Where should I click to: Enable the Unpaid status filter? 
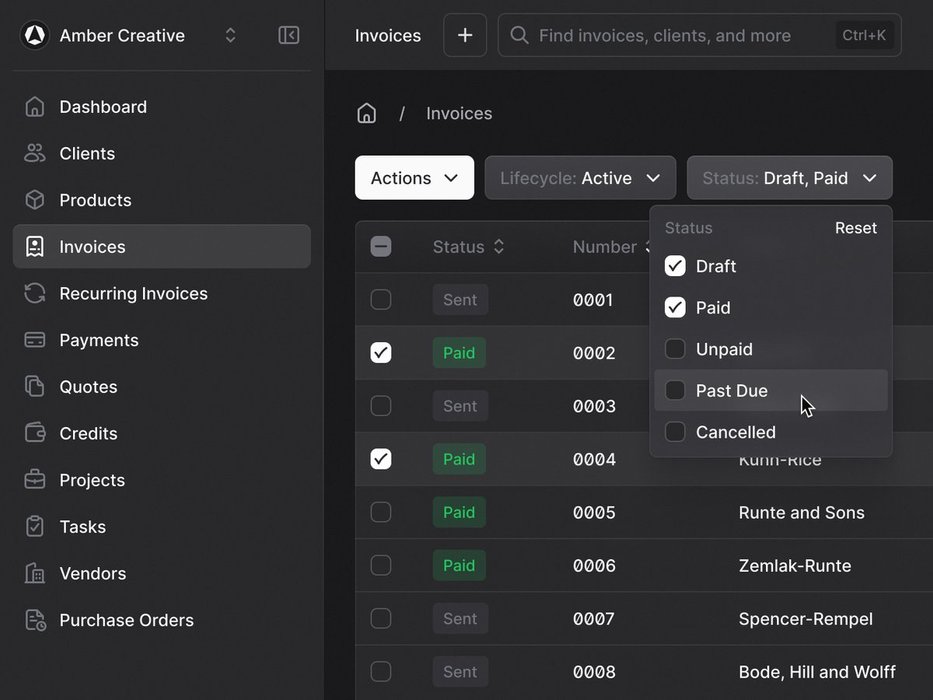[675, 349]
